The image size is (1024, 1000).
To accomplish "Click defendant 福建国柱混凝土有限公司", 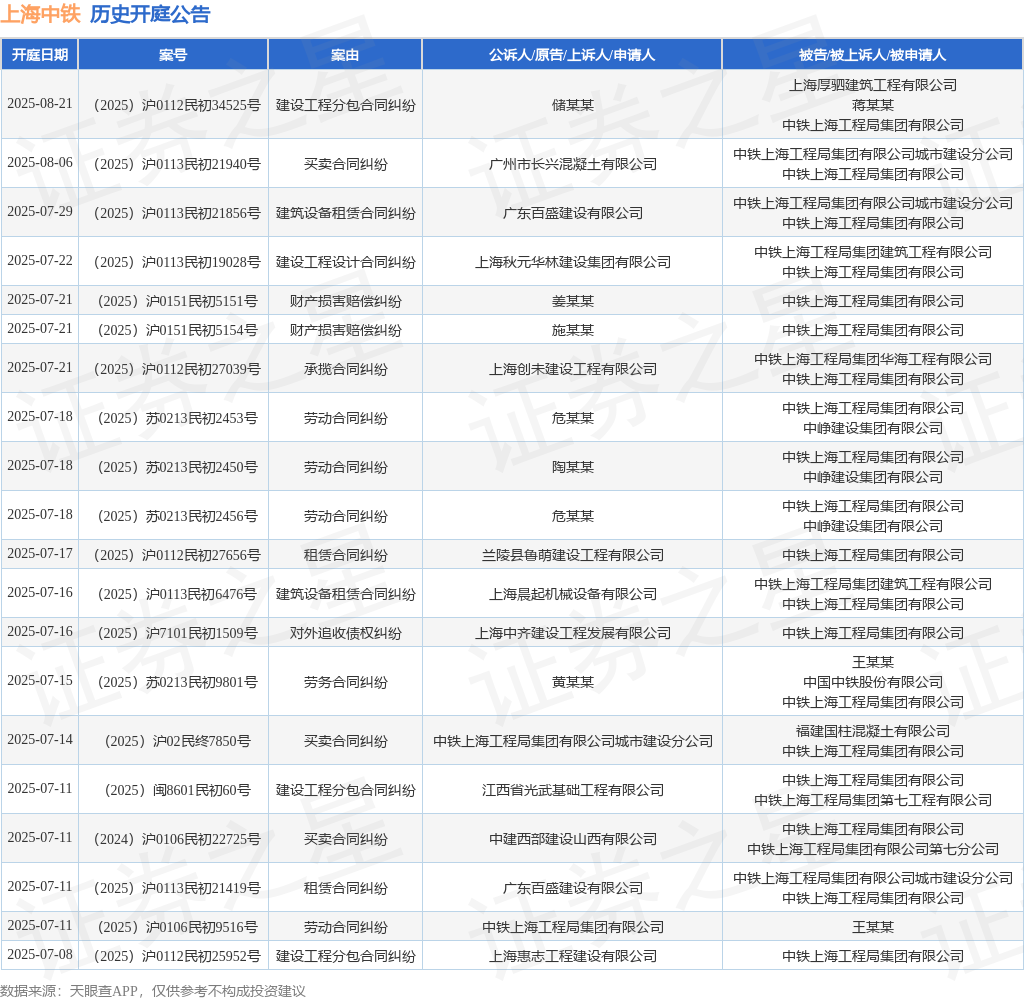I will coord(872,731).
